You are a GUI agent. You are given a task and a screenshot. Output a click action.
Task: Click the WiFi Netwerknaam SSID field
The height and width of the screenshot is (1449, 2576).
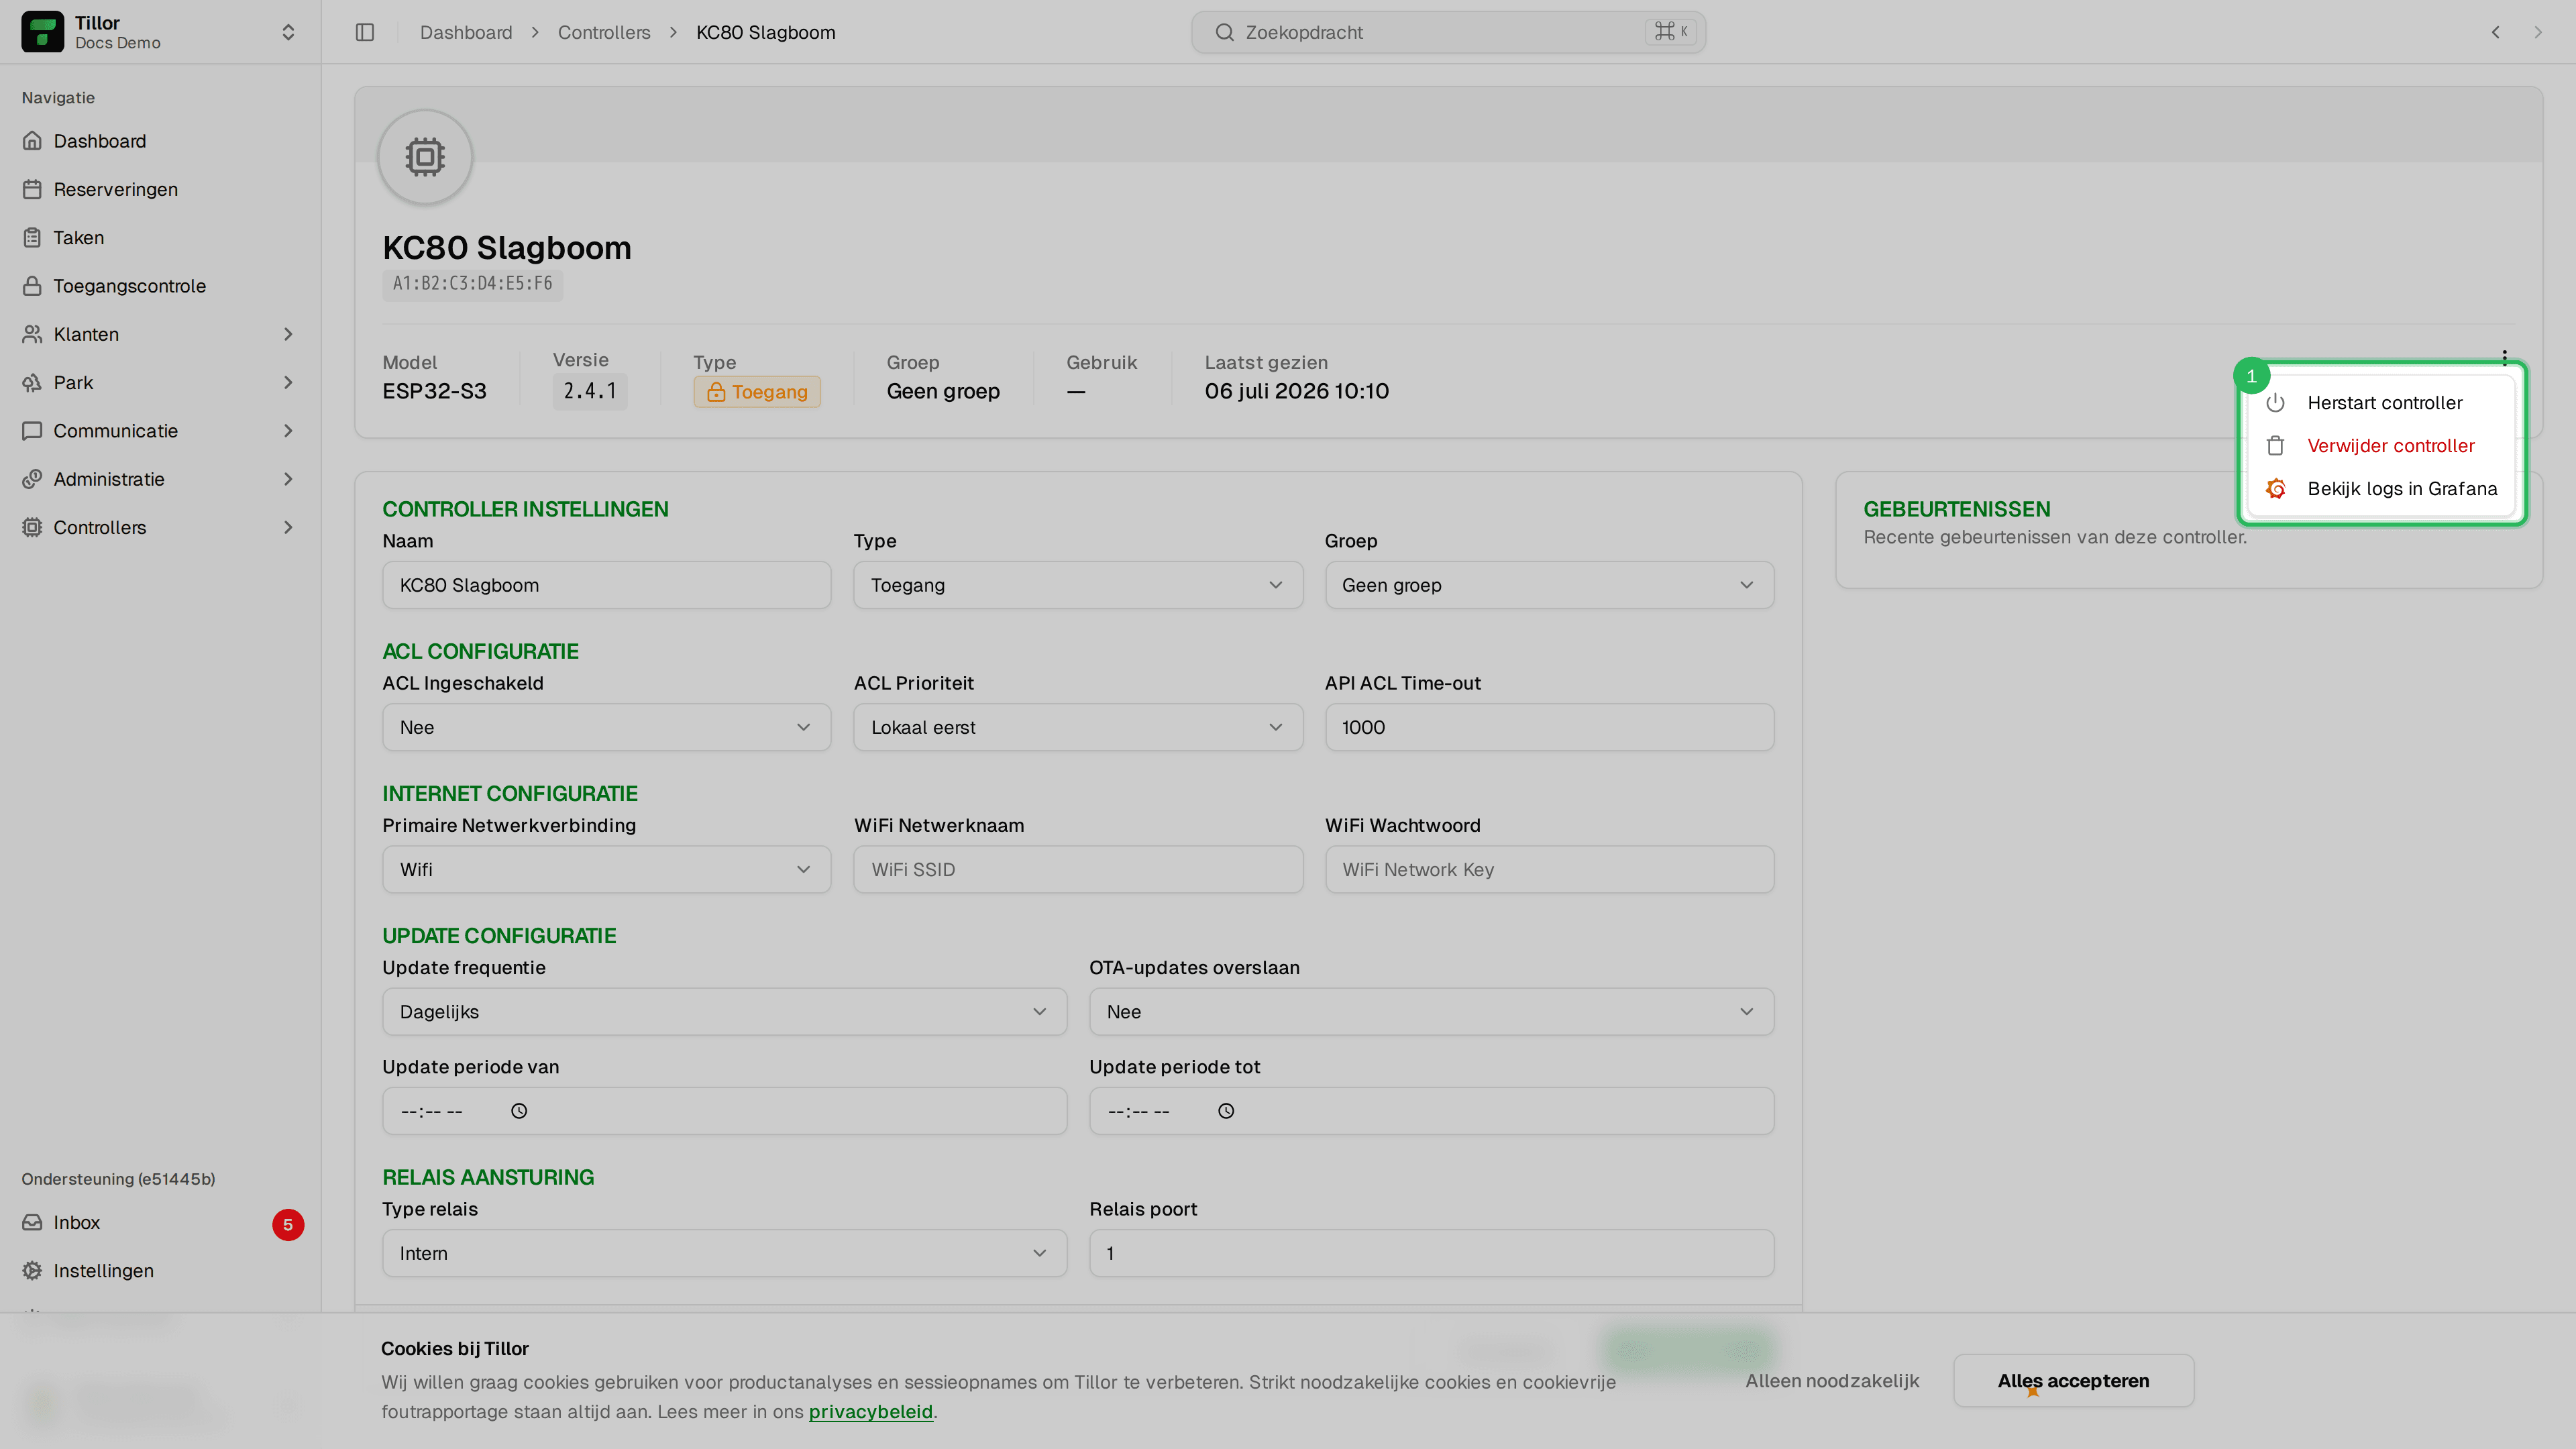pos(1078,870)
